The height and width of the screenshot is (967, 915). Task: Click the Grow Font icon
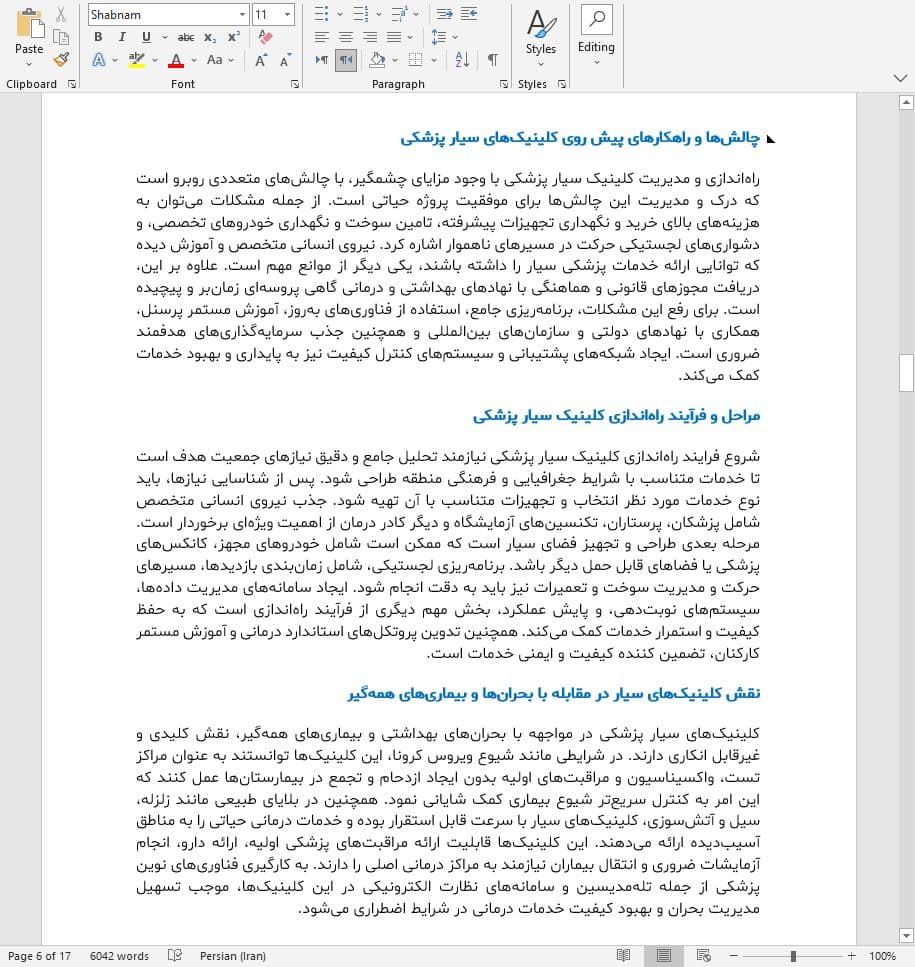click(260, 60)
